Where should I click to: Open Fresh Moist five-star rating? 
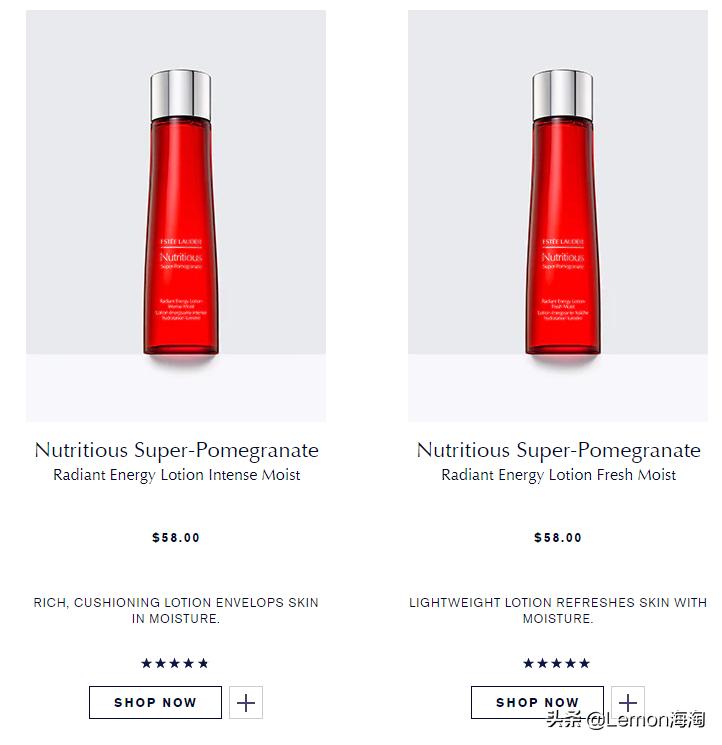[x=556, y=663]
